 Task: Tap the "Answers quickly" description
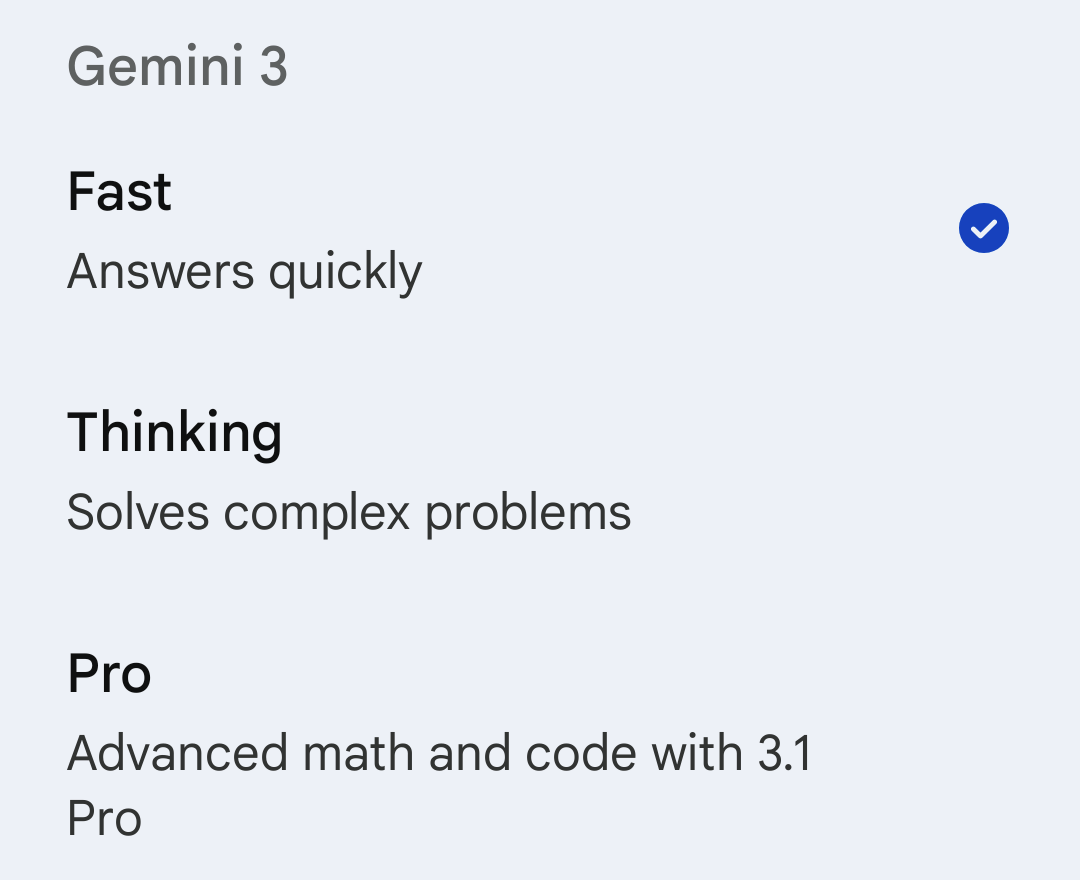coord(244,272)
